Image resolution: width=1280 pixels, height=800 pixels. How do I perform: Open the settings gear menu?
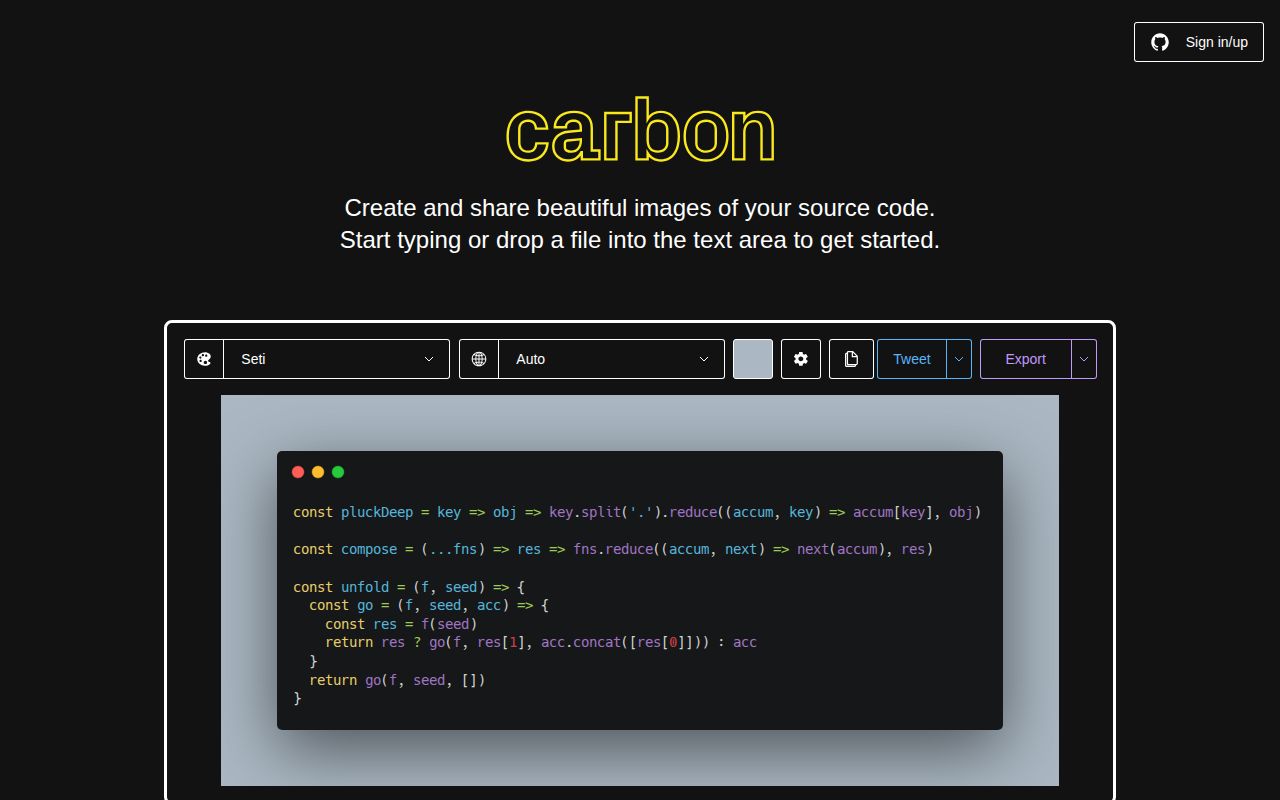[800, 358]
